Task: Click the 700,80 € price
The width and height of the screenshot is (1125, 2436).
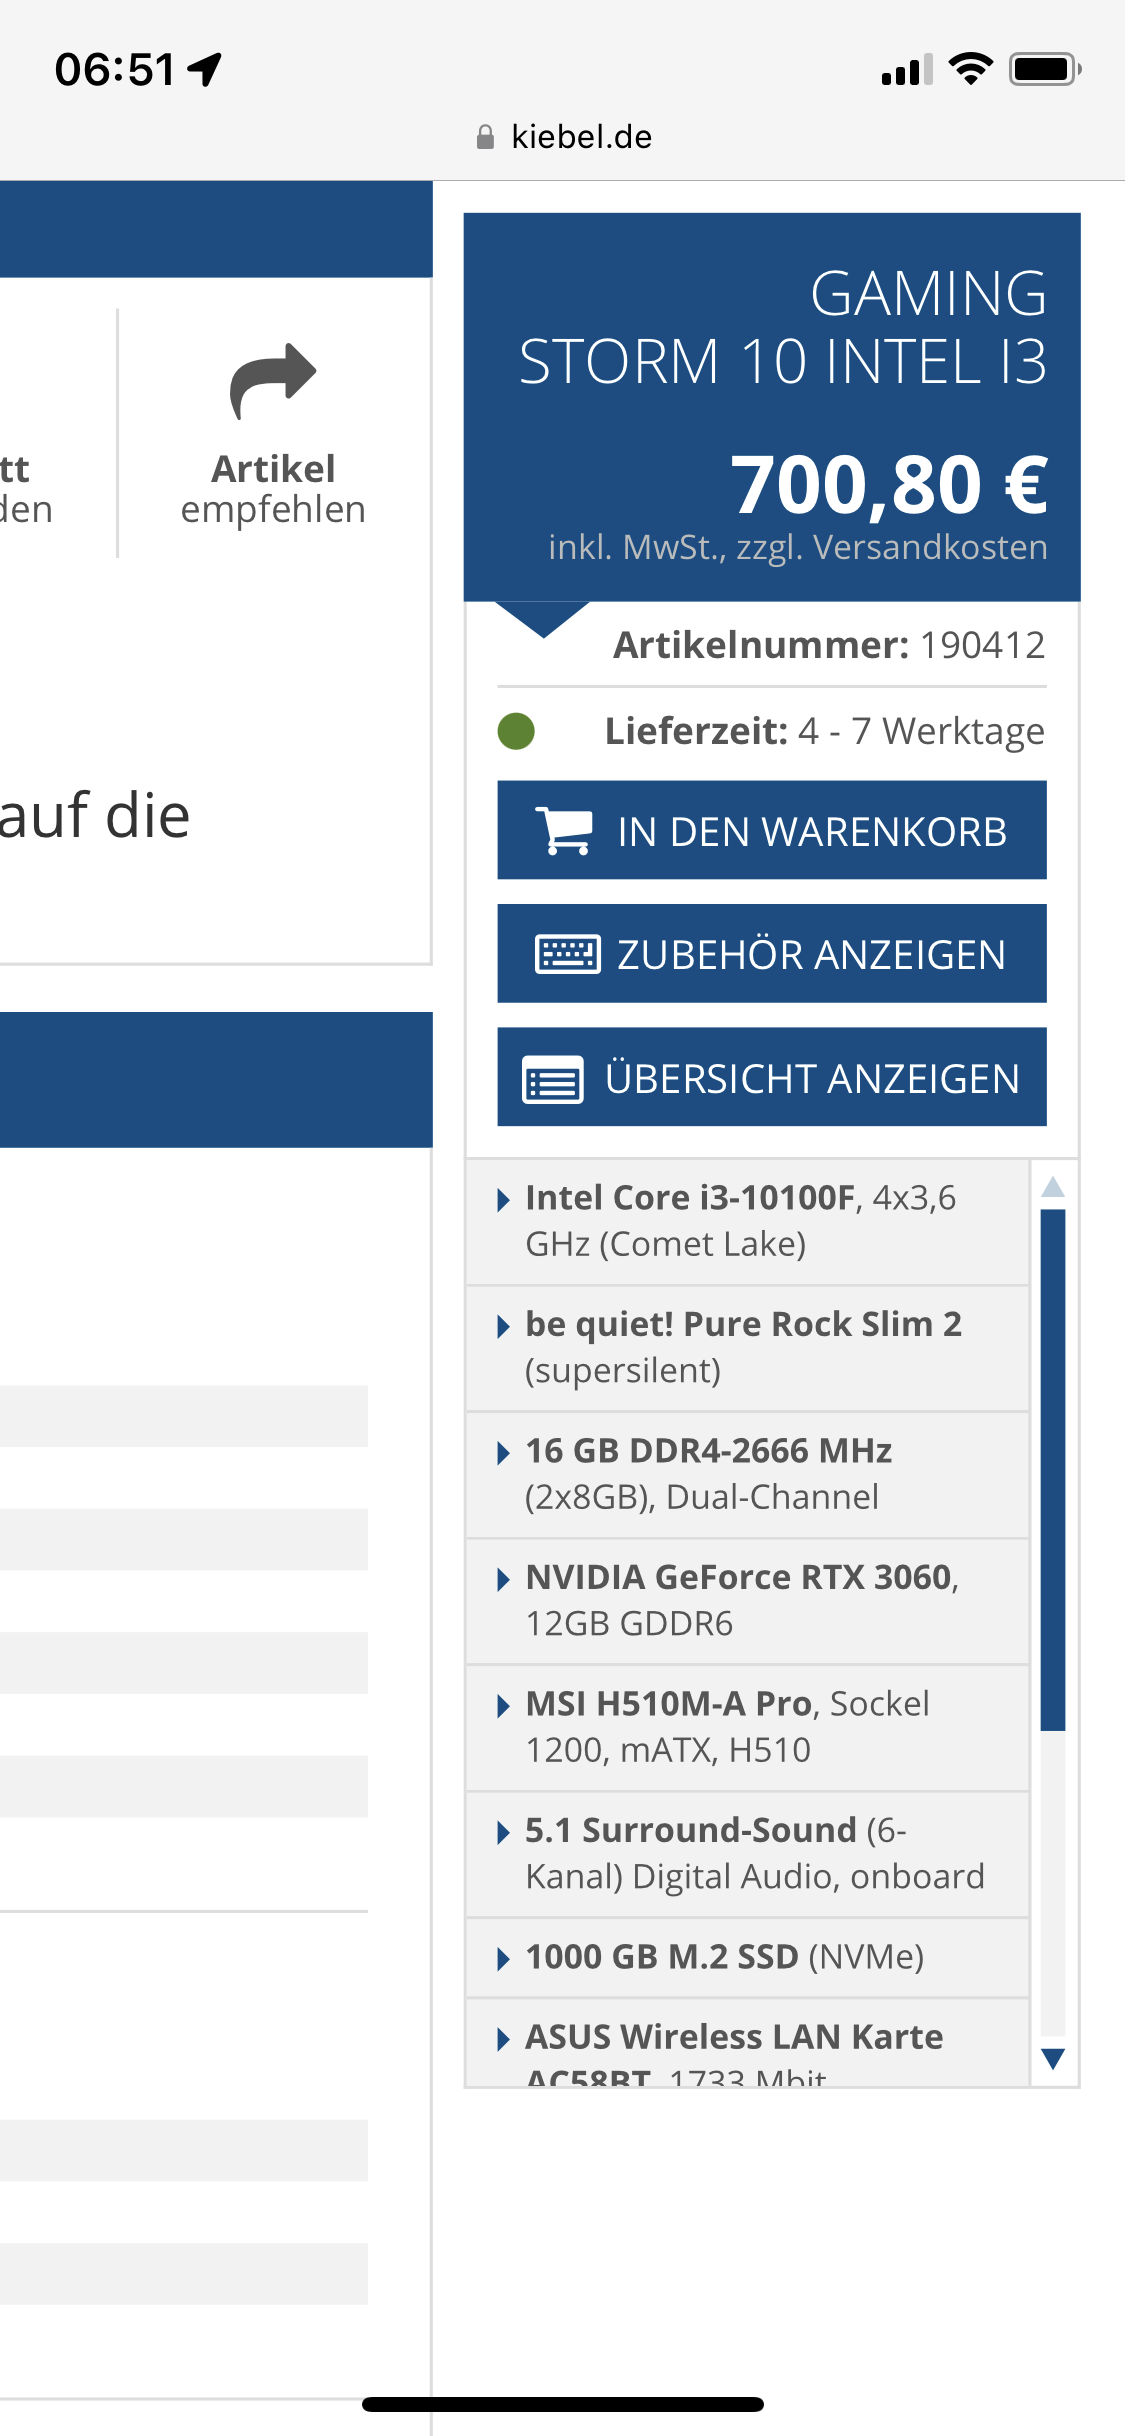Action: pyautogui.click(x=889, y=484)
